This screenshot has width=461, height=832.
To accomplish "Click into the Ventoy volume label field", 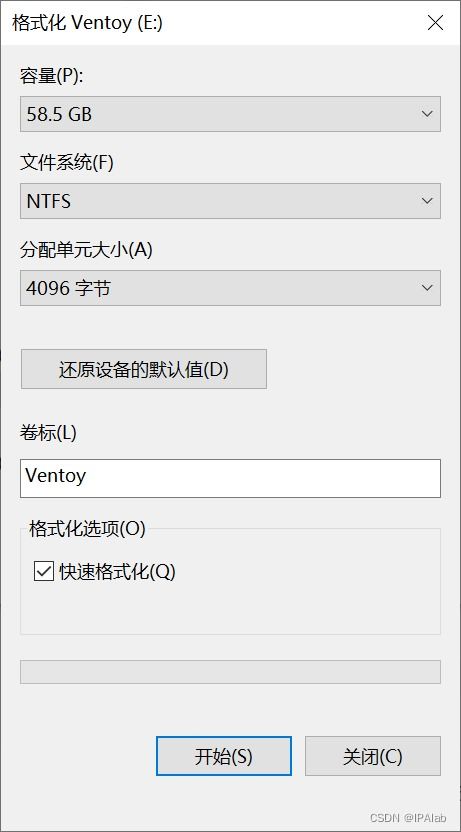I will point(230,479).
